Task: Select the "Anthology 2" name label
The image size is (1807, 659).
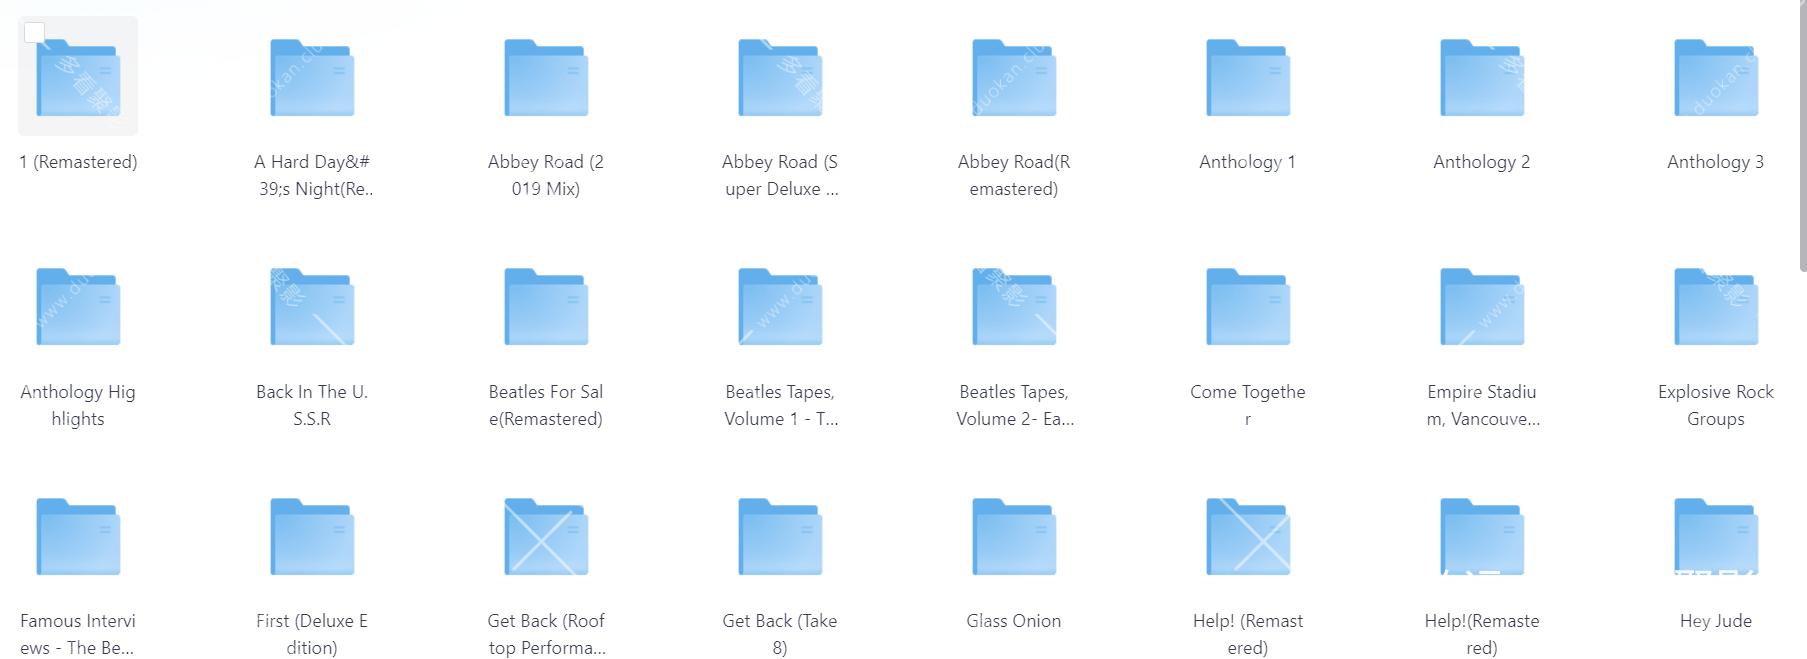Action: tap(1482, 162)
